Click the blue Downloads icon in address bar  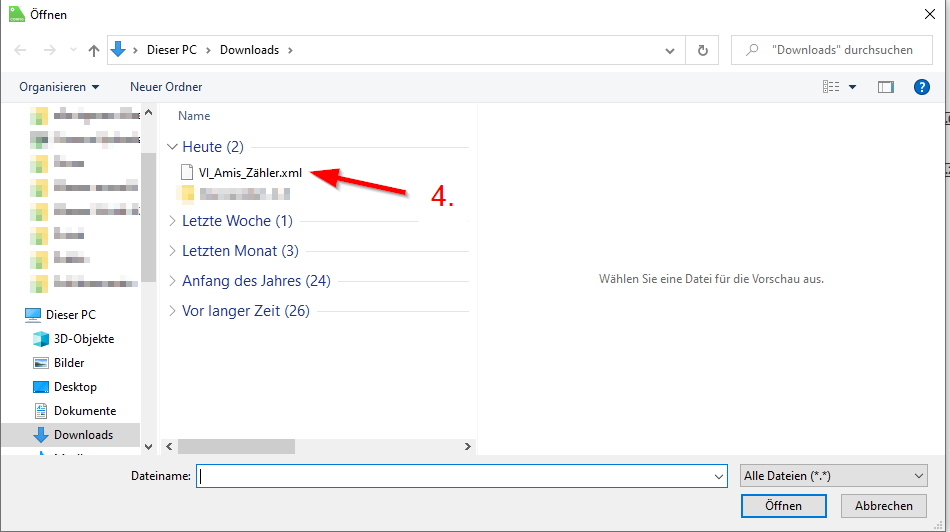(x=118, y=49)
